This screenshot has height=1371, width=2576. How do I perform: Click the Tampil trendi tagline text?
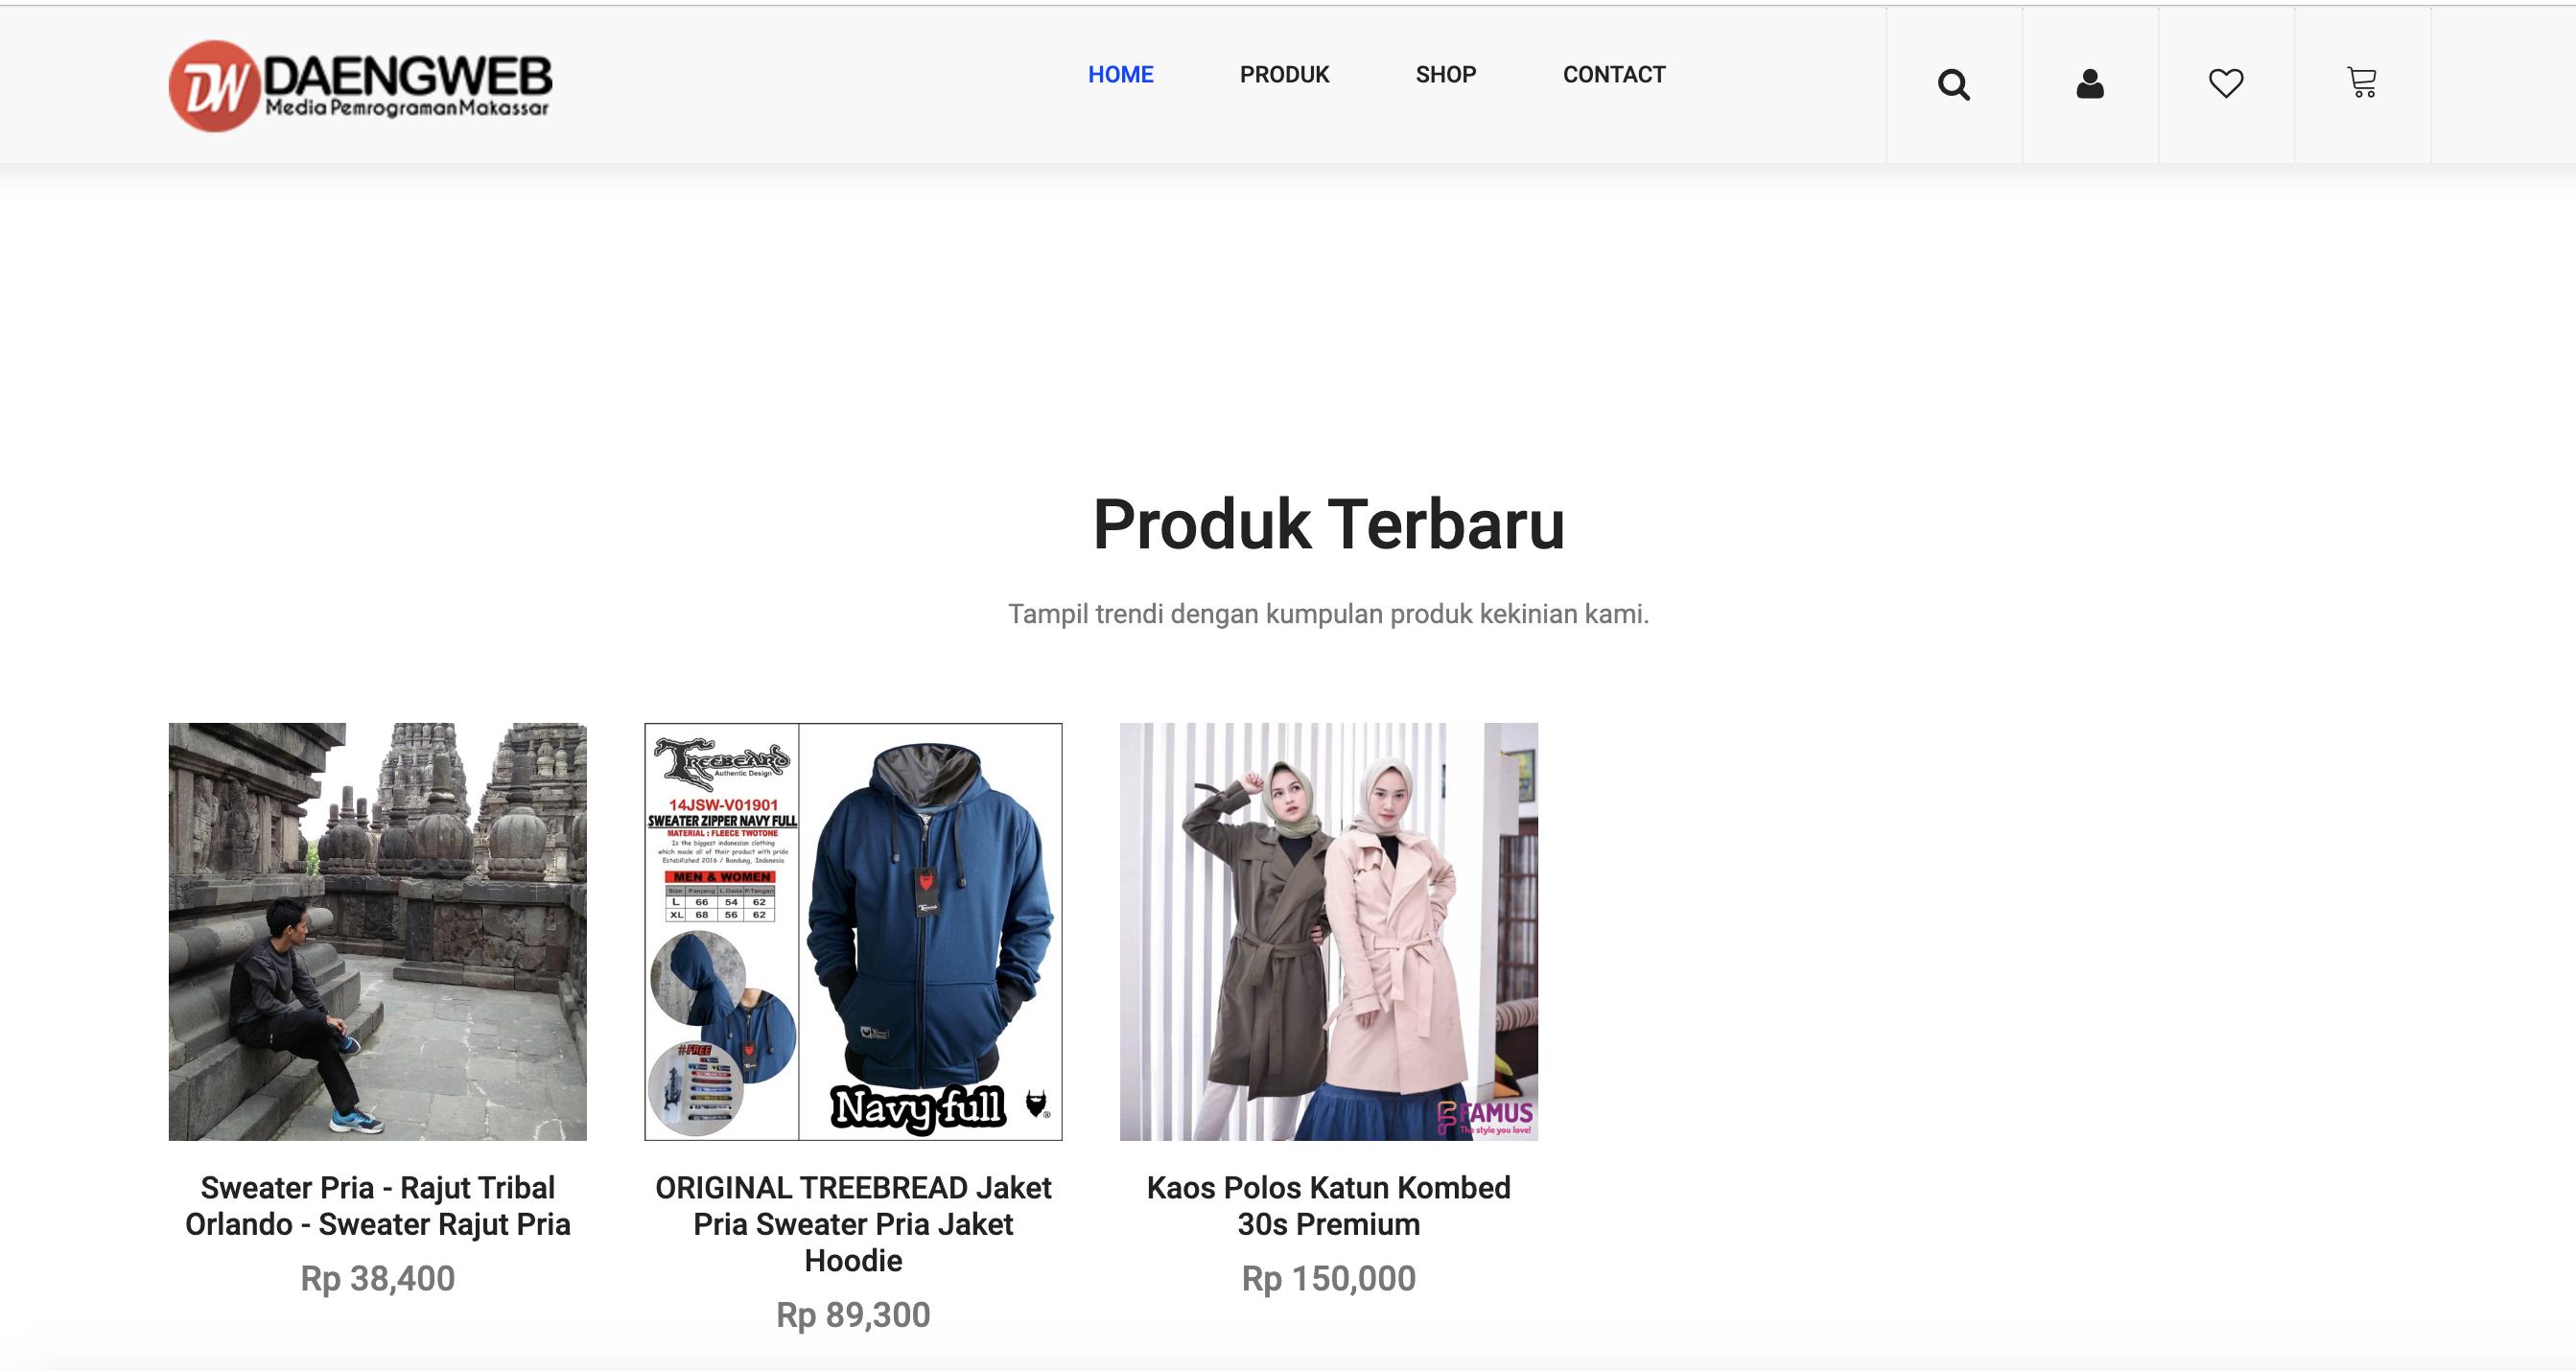(1328, 614)
